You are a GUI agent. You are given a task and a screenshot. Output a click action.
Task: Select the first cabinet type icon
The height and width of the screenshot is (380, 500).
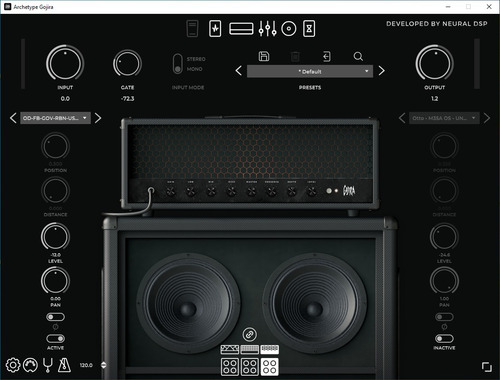(x=230, y=367)
